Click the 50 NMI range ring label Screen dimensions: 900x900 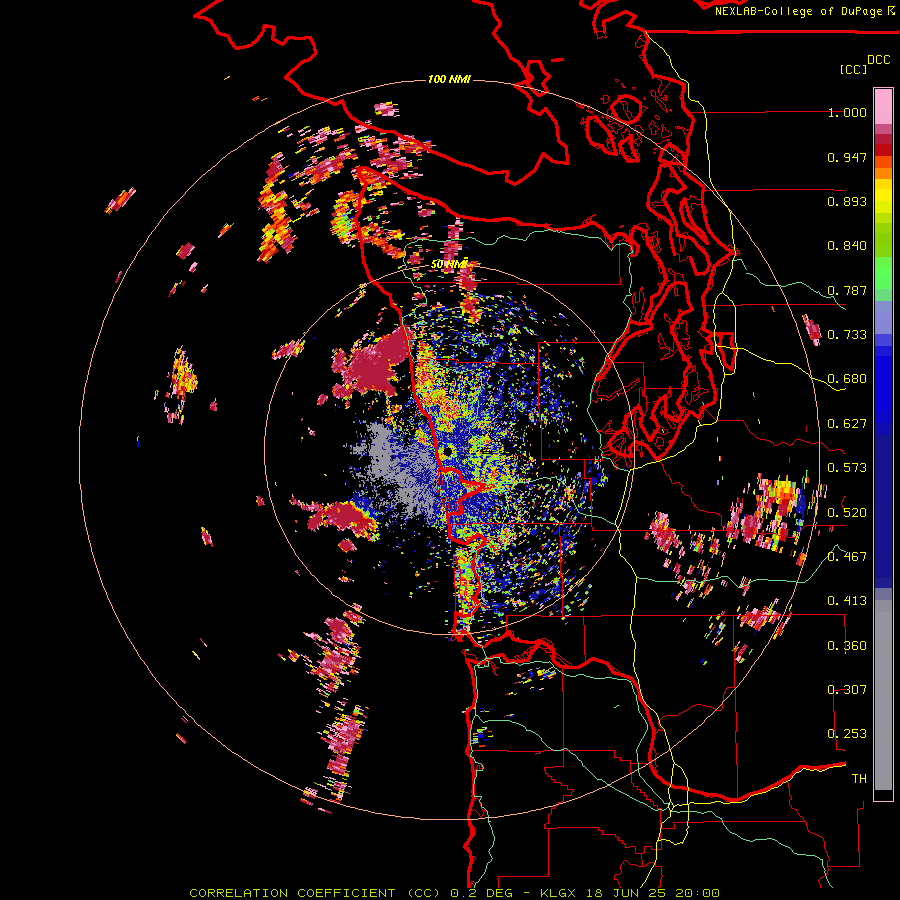click(449, 264)
